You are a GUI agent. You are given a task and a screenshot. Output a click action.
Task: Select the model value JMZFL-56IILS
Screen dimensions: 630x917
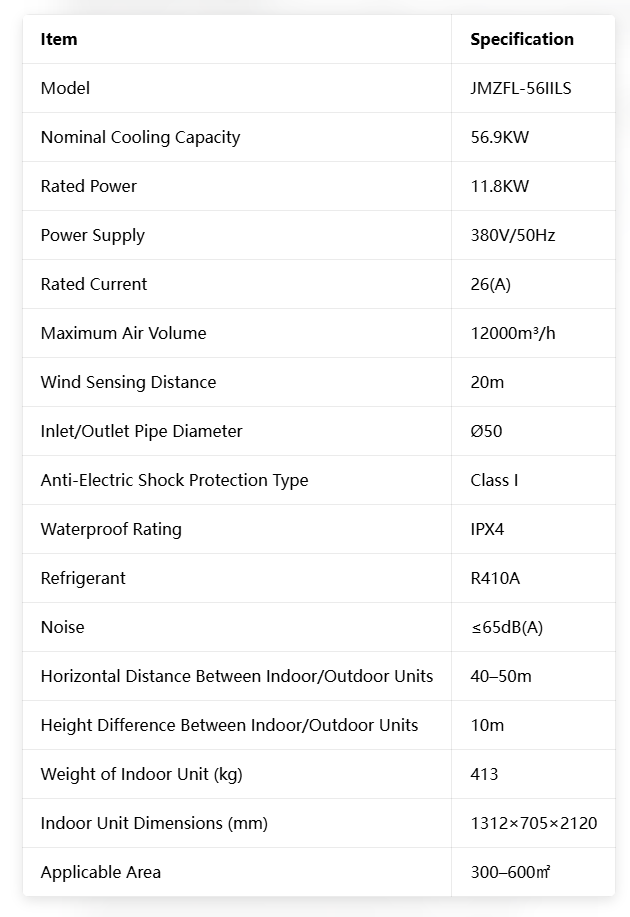[521, 88]
